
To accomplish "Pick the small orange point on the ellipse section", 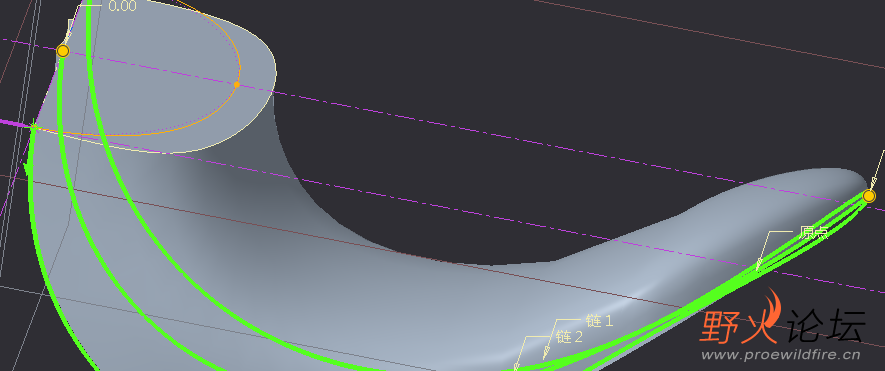I will coord(236,84).
